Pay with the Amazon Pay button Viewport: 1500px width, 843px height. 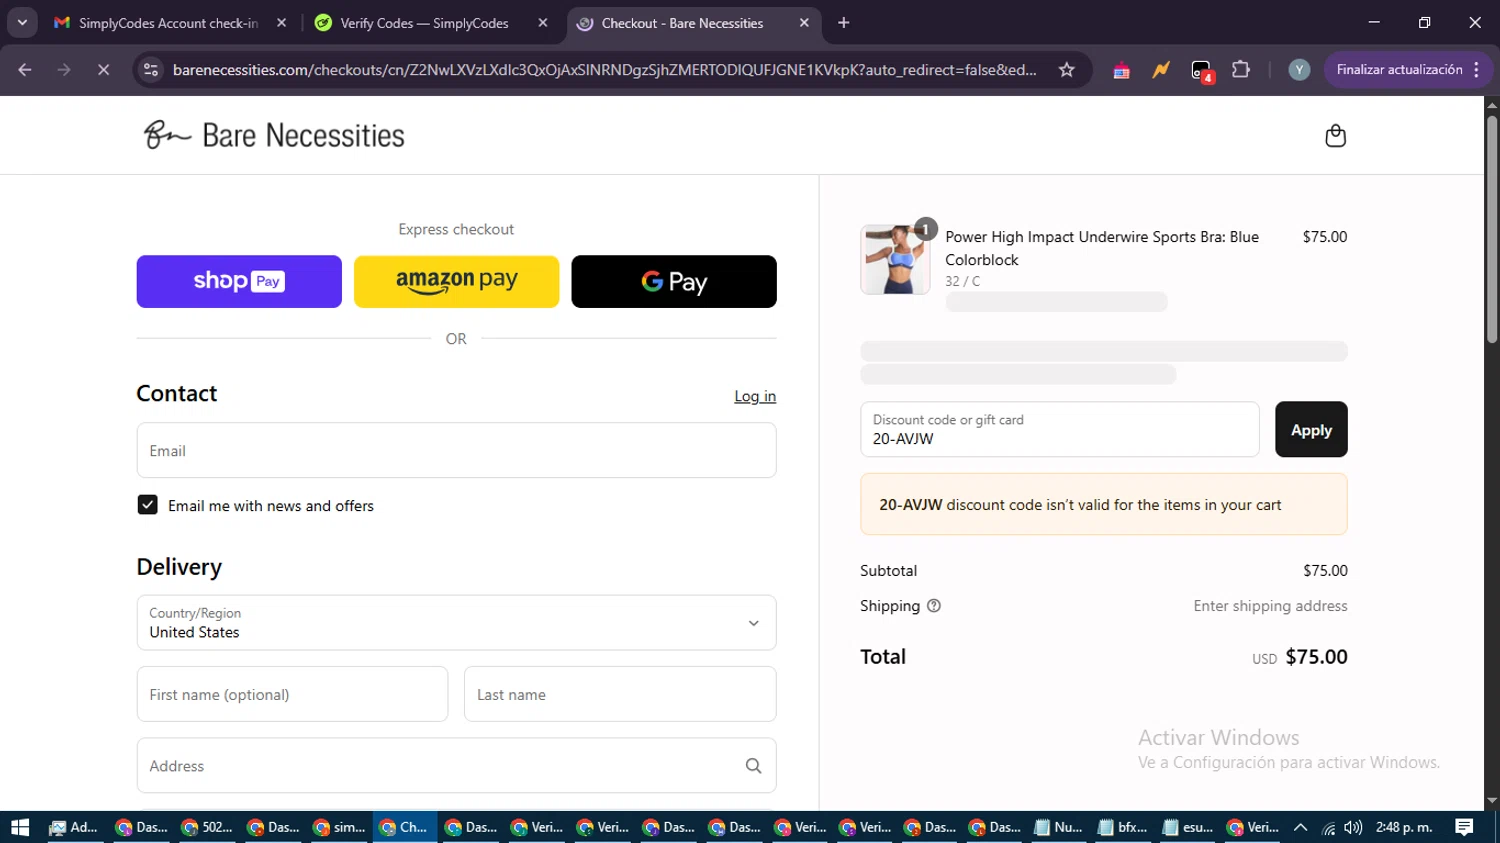pyautogui.click(x=456, y=281)
